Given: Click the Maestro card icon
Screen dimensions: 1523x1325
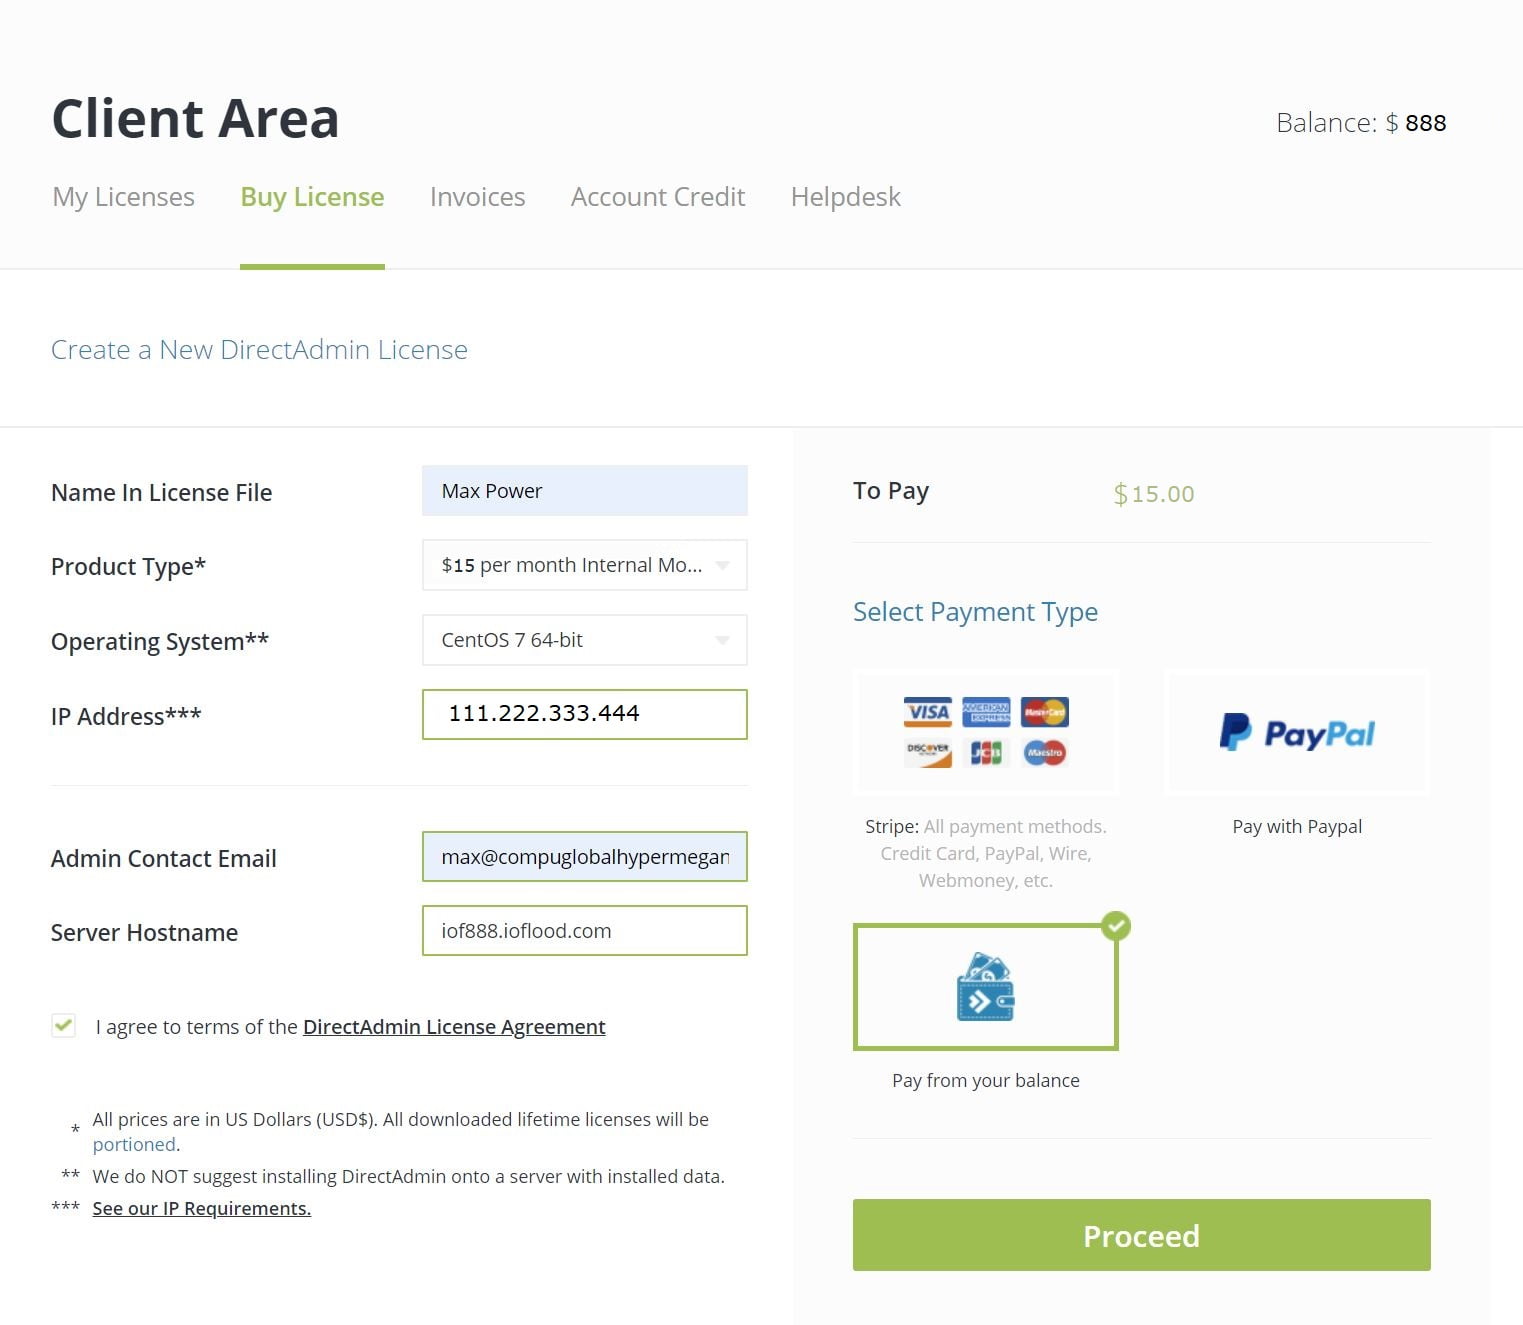Looking at the screenshot, I should point(1045,752).
